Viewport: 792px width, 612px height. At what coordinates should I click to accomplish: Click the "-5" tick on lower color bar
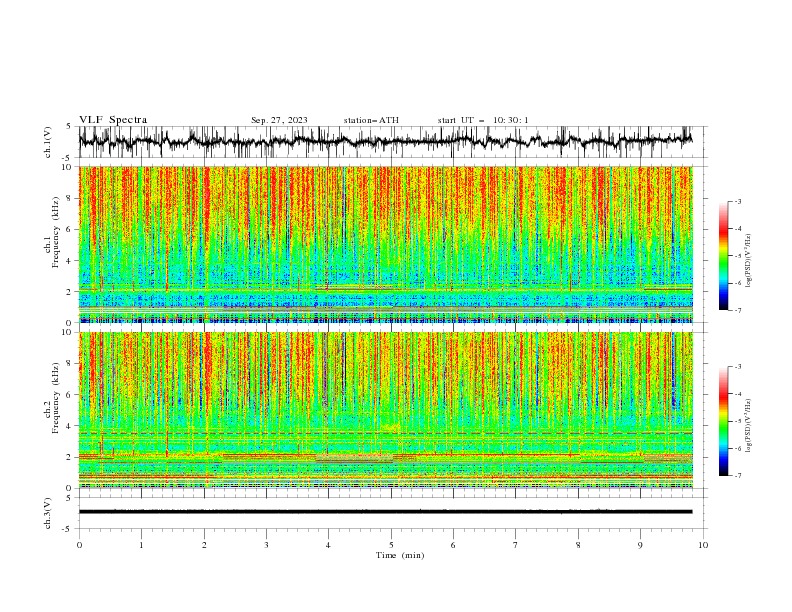click(738, 421)
